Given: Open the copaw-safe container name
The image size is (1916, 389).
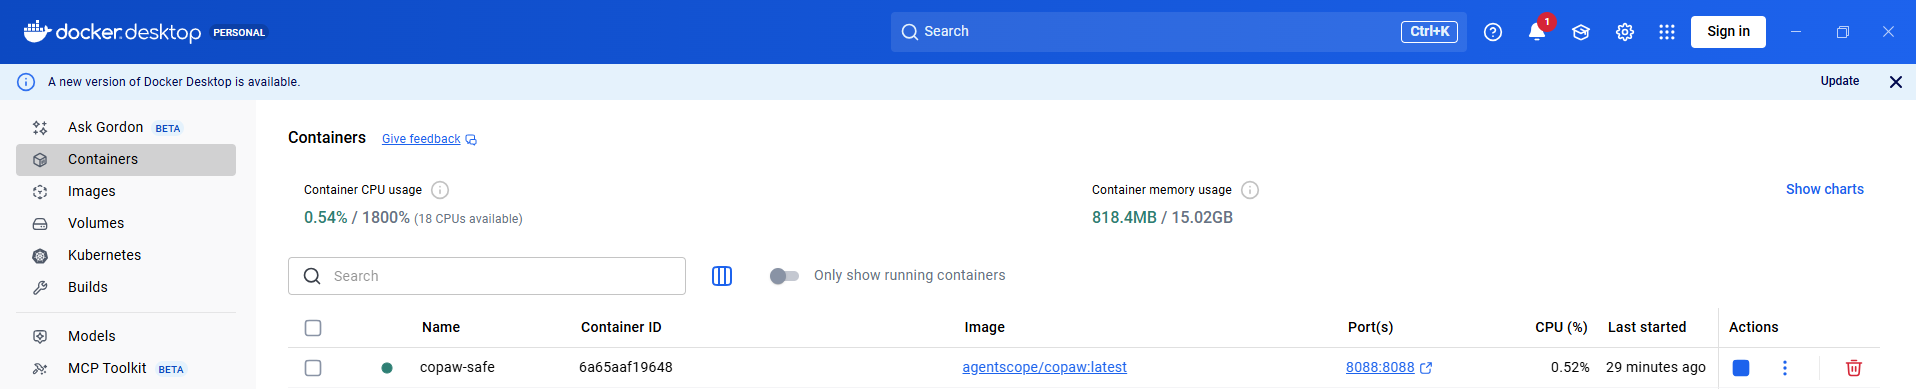Looking at the screenshot, I should (x=457, y=367).
